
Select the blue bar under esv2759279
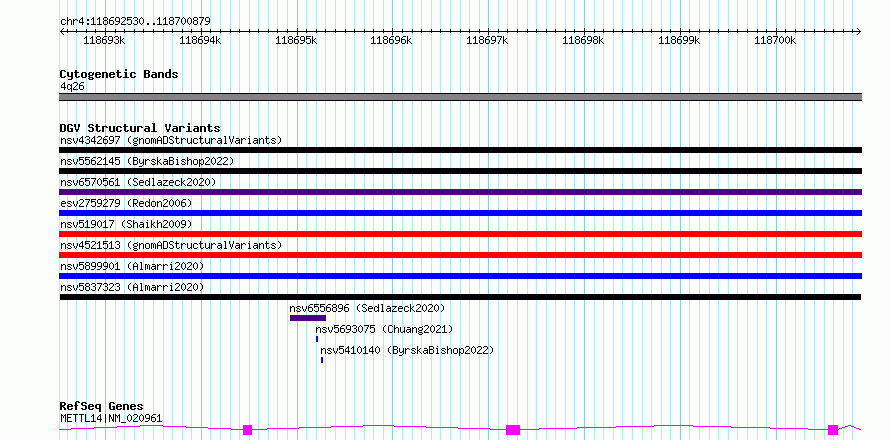tap(460, 213)
